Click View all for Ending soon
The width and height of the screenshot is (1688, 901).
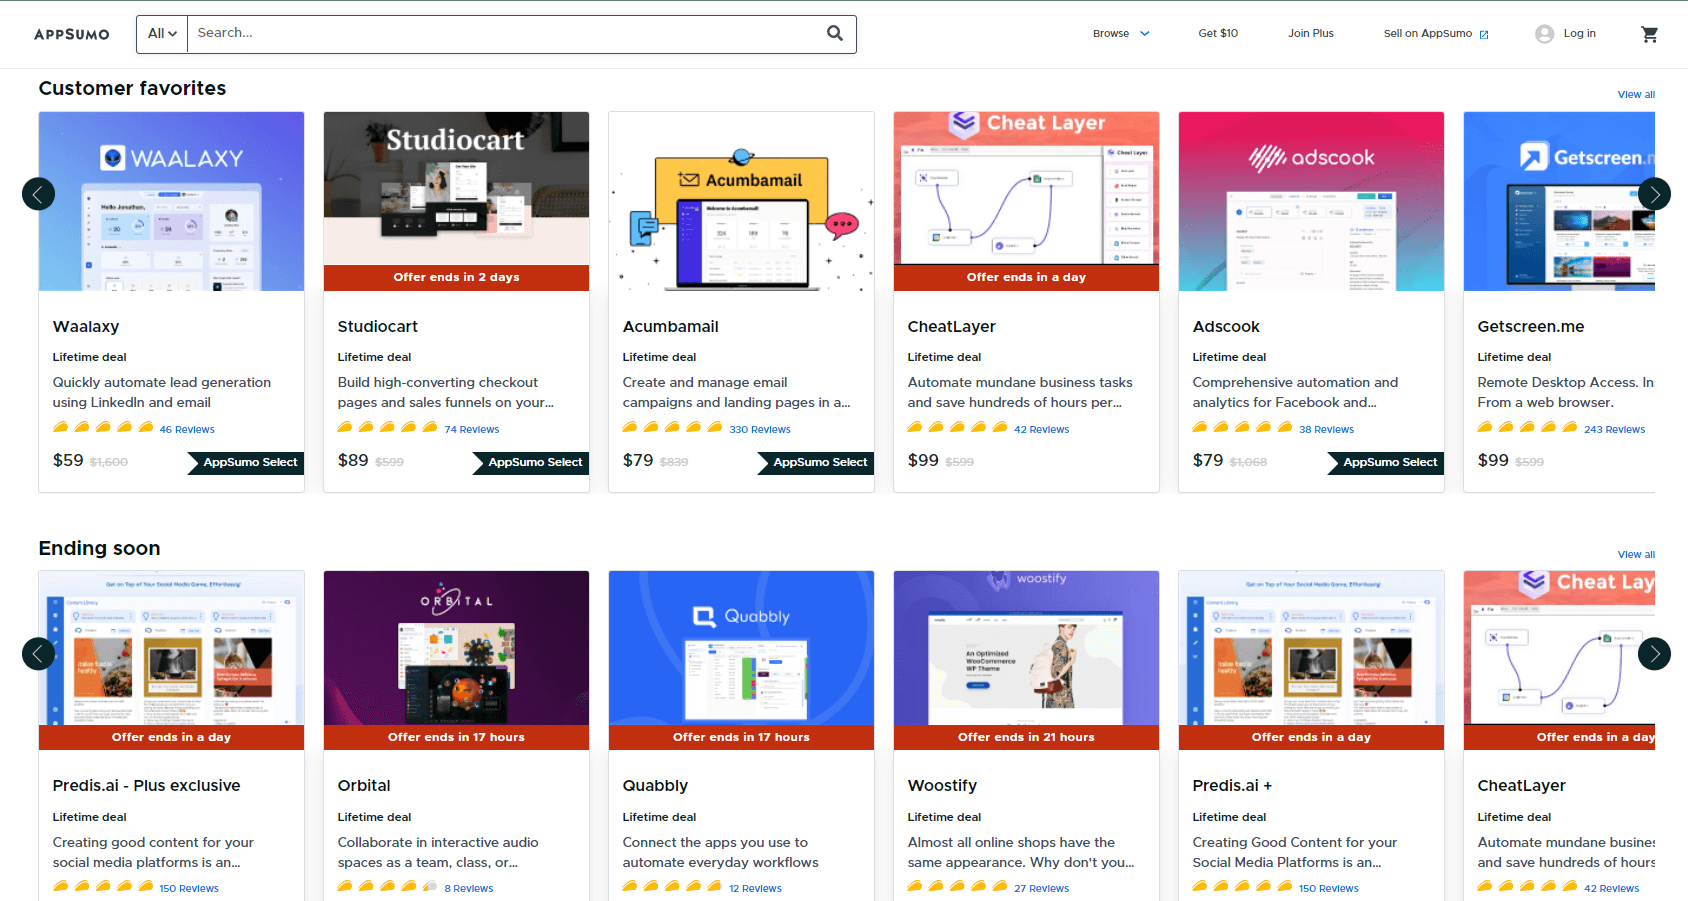click(1636, 555)
